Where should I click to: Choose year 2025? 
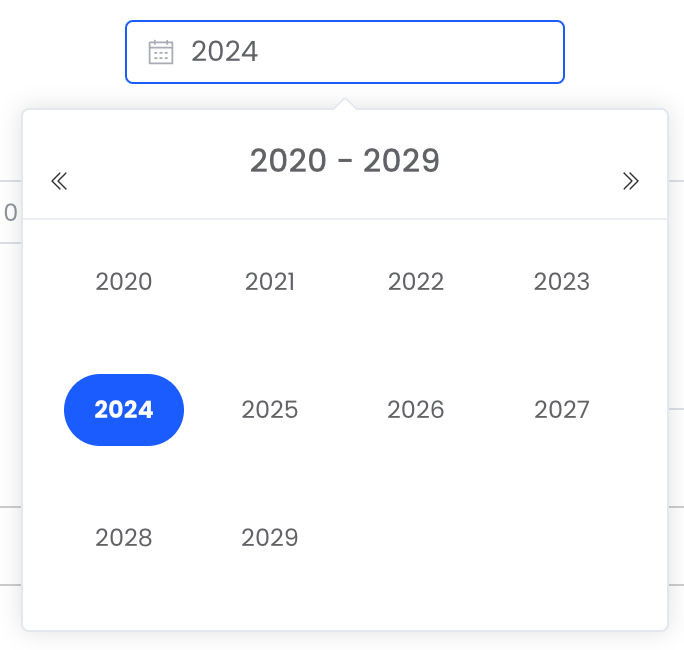(270, 410)
